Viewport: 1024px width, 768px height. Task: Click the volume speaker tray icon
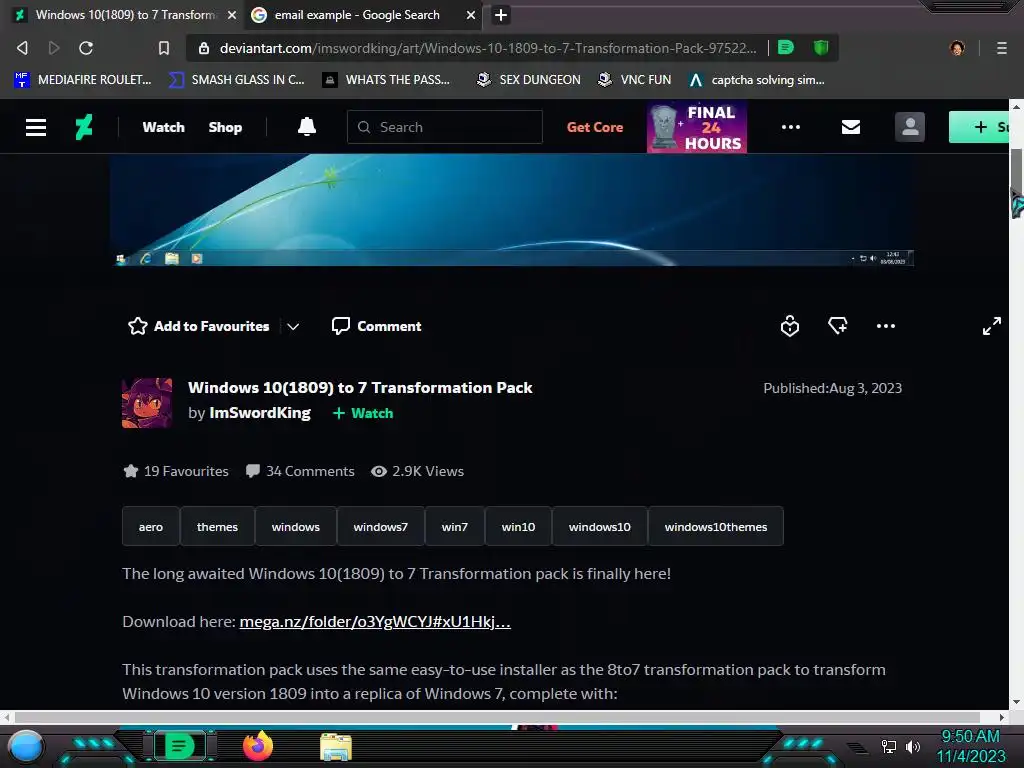(x=913, y=746)
